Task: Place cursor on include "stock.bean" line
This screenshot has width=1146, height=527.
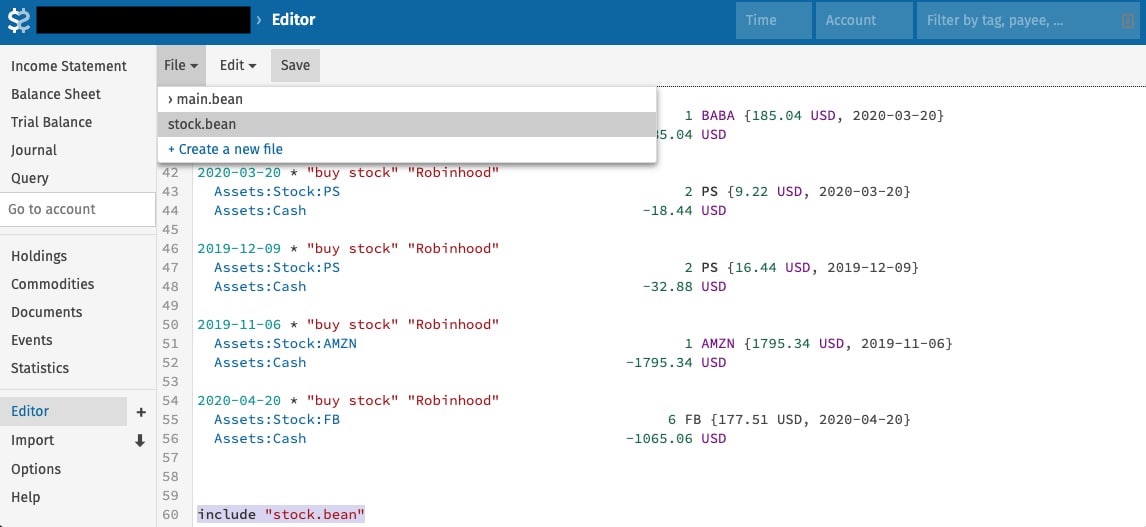Action: click(281, 514)
